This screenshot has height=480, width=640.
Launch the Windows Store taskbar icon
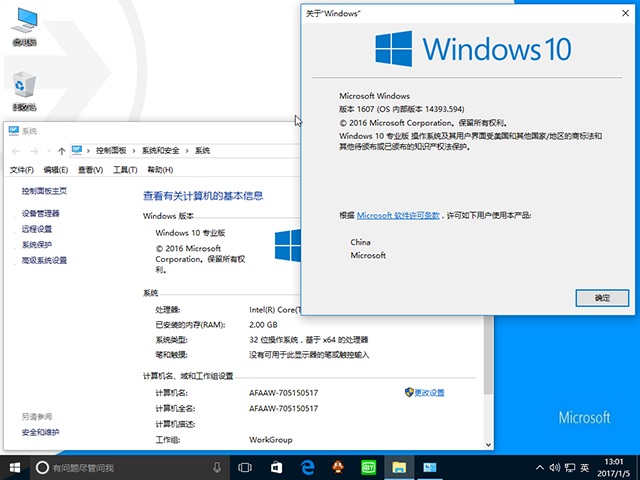click(276, 467)
